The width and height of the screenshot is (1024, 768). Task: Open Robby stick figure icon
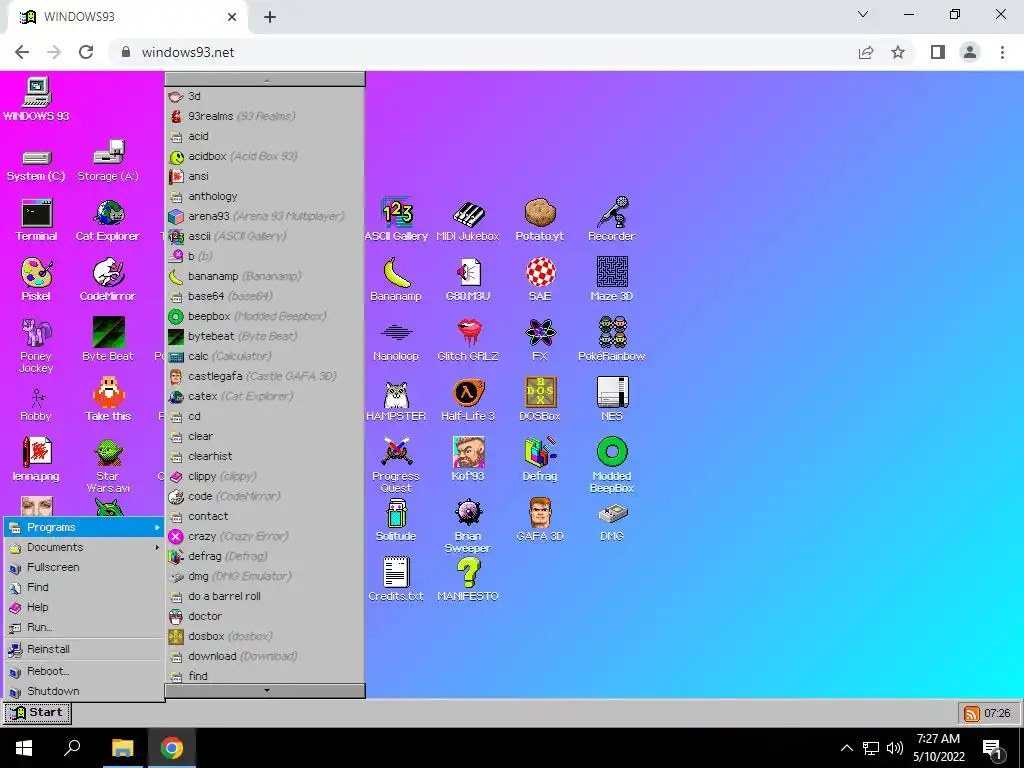(37, 405)
